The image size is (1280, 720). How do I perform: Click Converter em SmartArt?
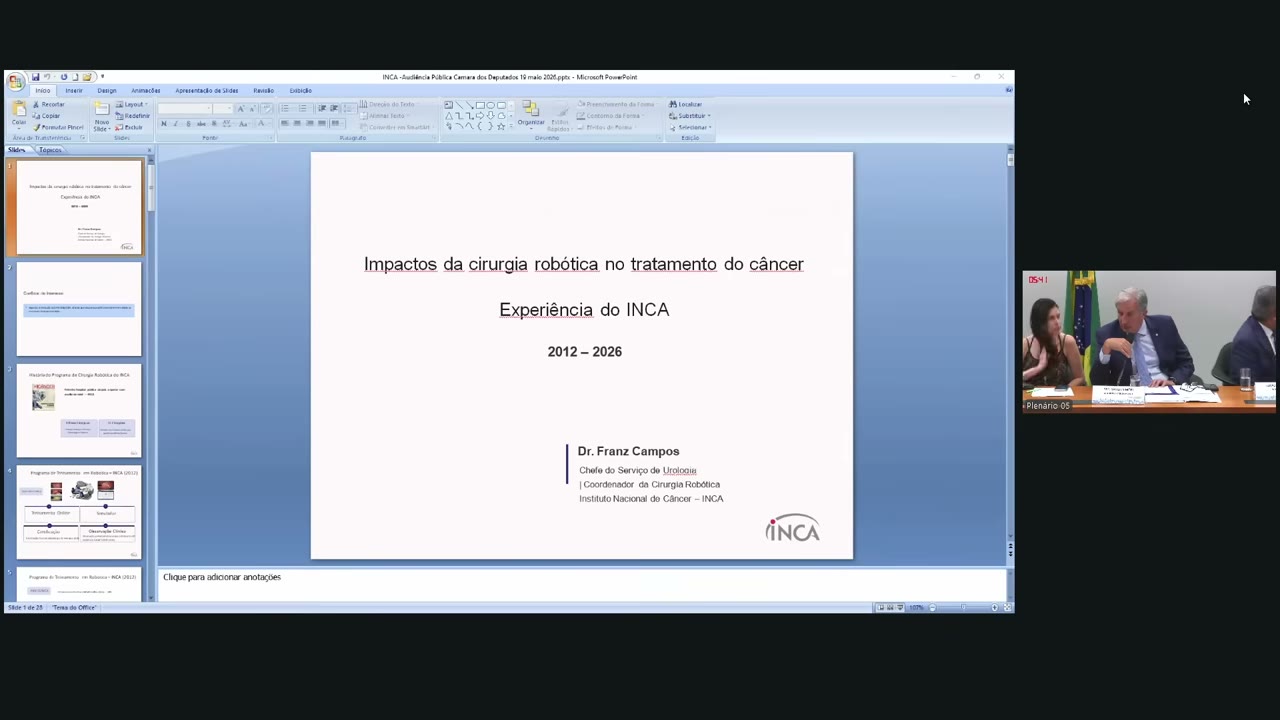[396, 127]
